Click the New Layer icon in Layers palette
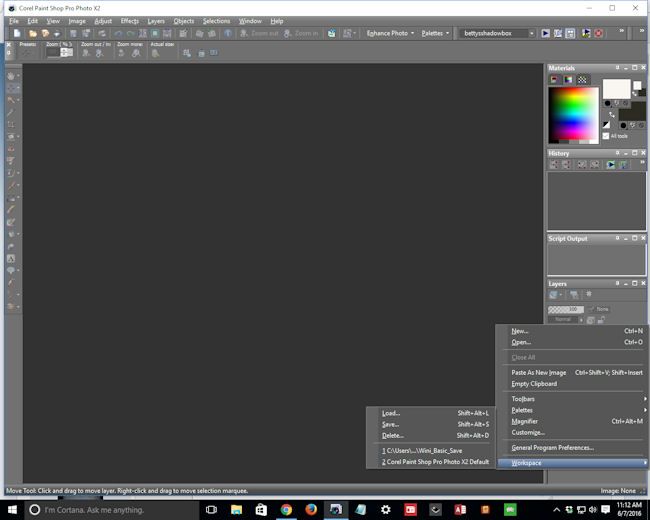 pyautogui.click(x=553, y=295)
